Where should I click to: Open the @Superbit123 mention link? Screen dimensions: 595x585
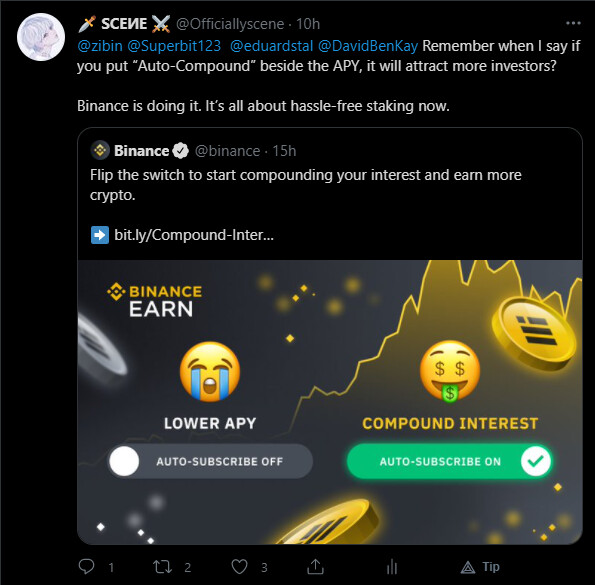tap(174, 46)
